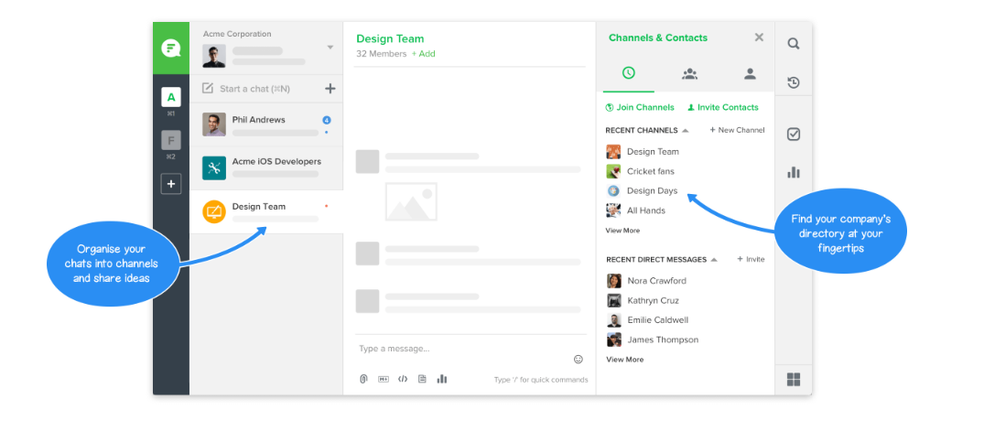Open Design Team in recent channels

(x=653, y=151)
